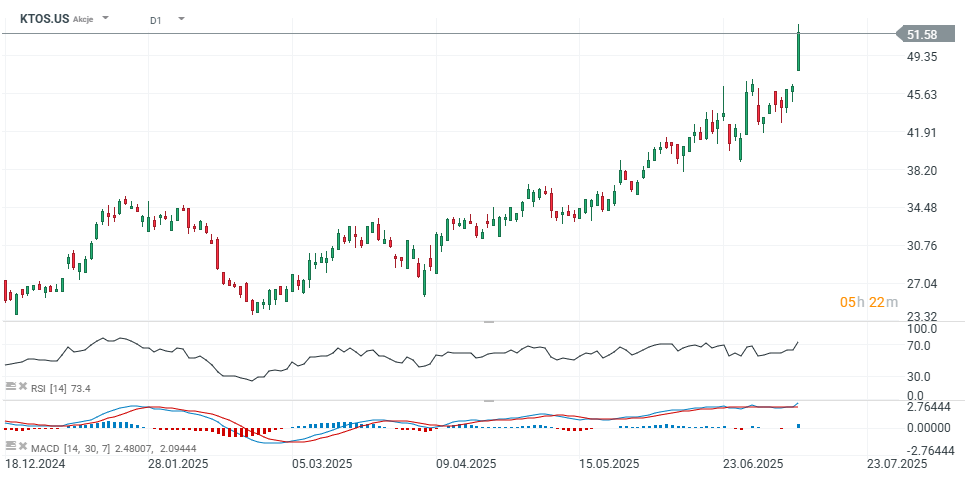Click the 09.04.2025 date label
Screen dimensions: 967x480
(x=466, y=463)
